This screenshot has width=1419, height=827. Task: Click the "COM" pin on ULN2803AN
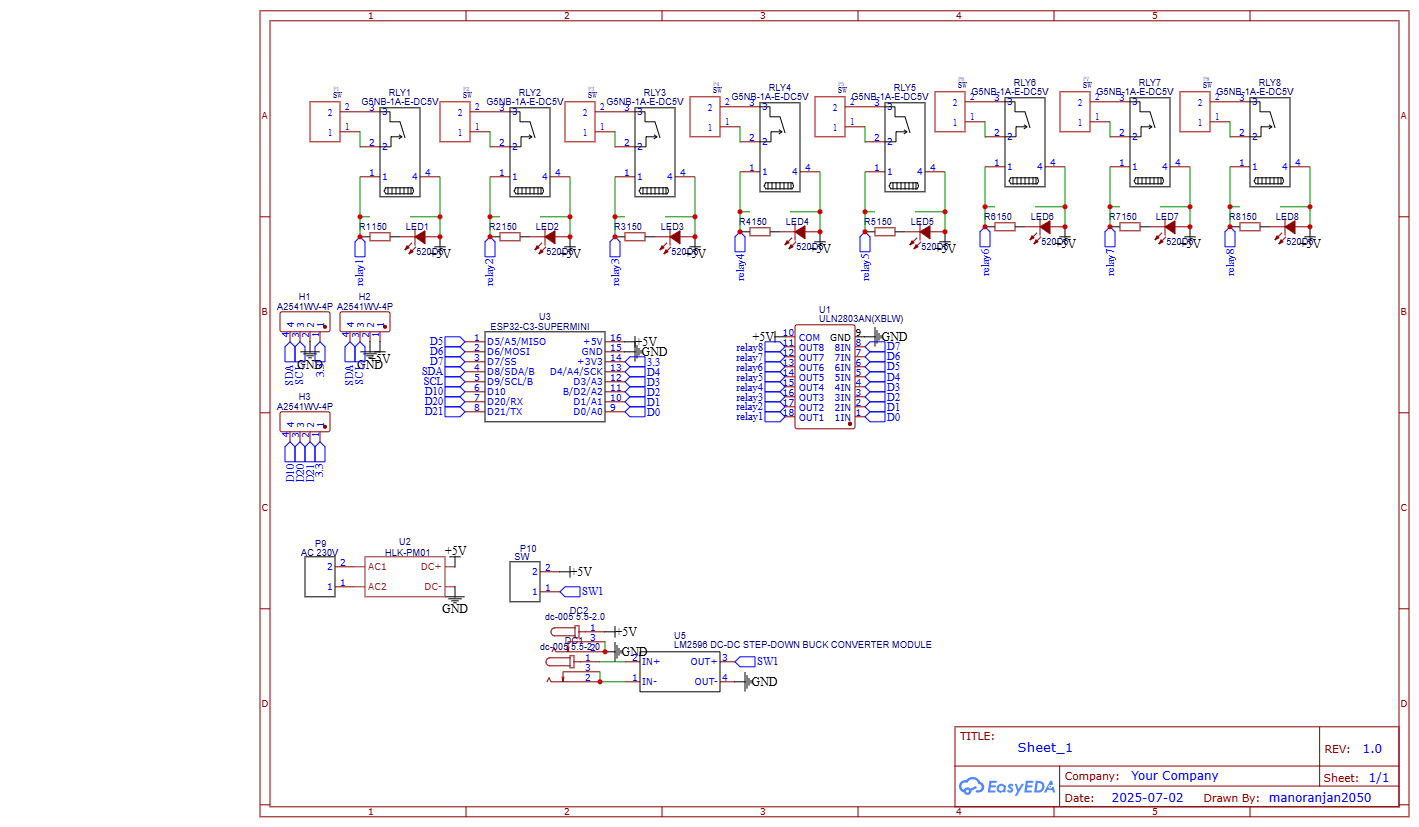[x=809, y=337]
